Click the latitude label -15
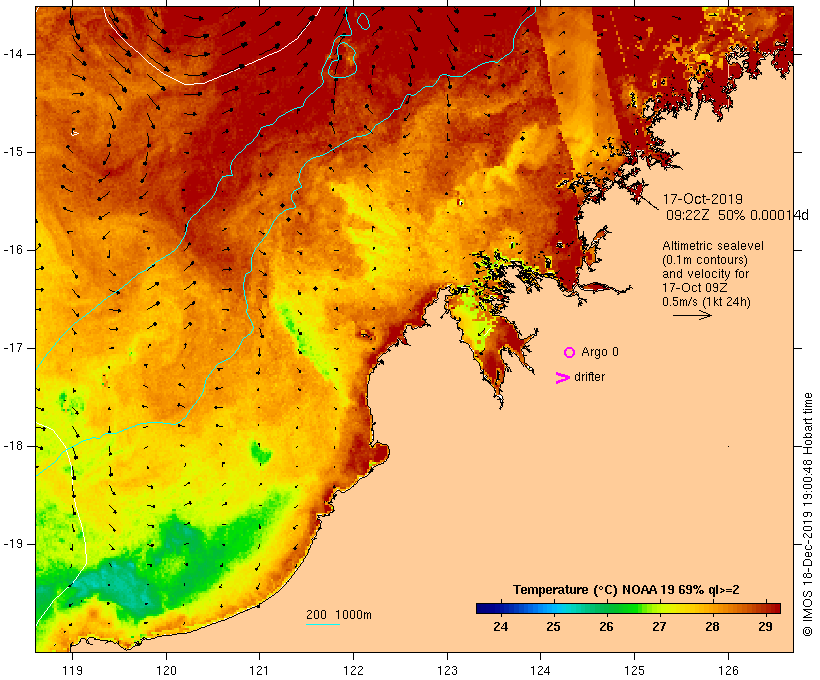Image resolution: width=820 pixels, height=680 pixels. click(x=13, y=152)
